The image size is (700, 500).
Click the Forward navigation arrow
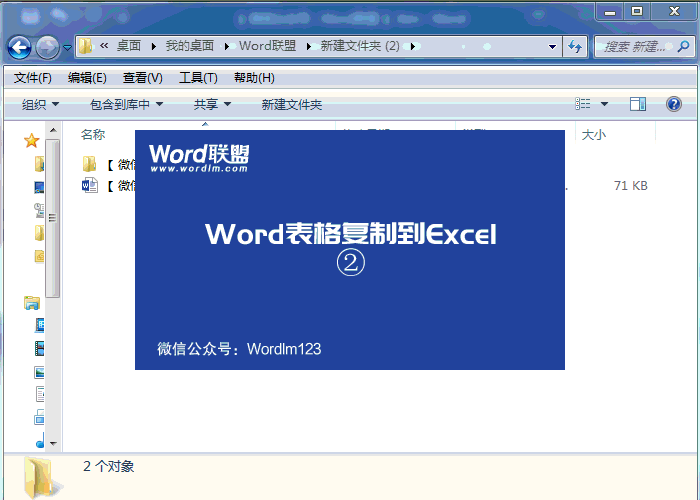click(47, 47)
